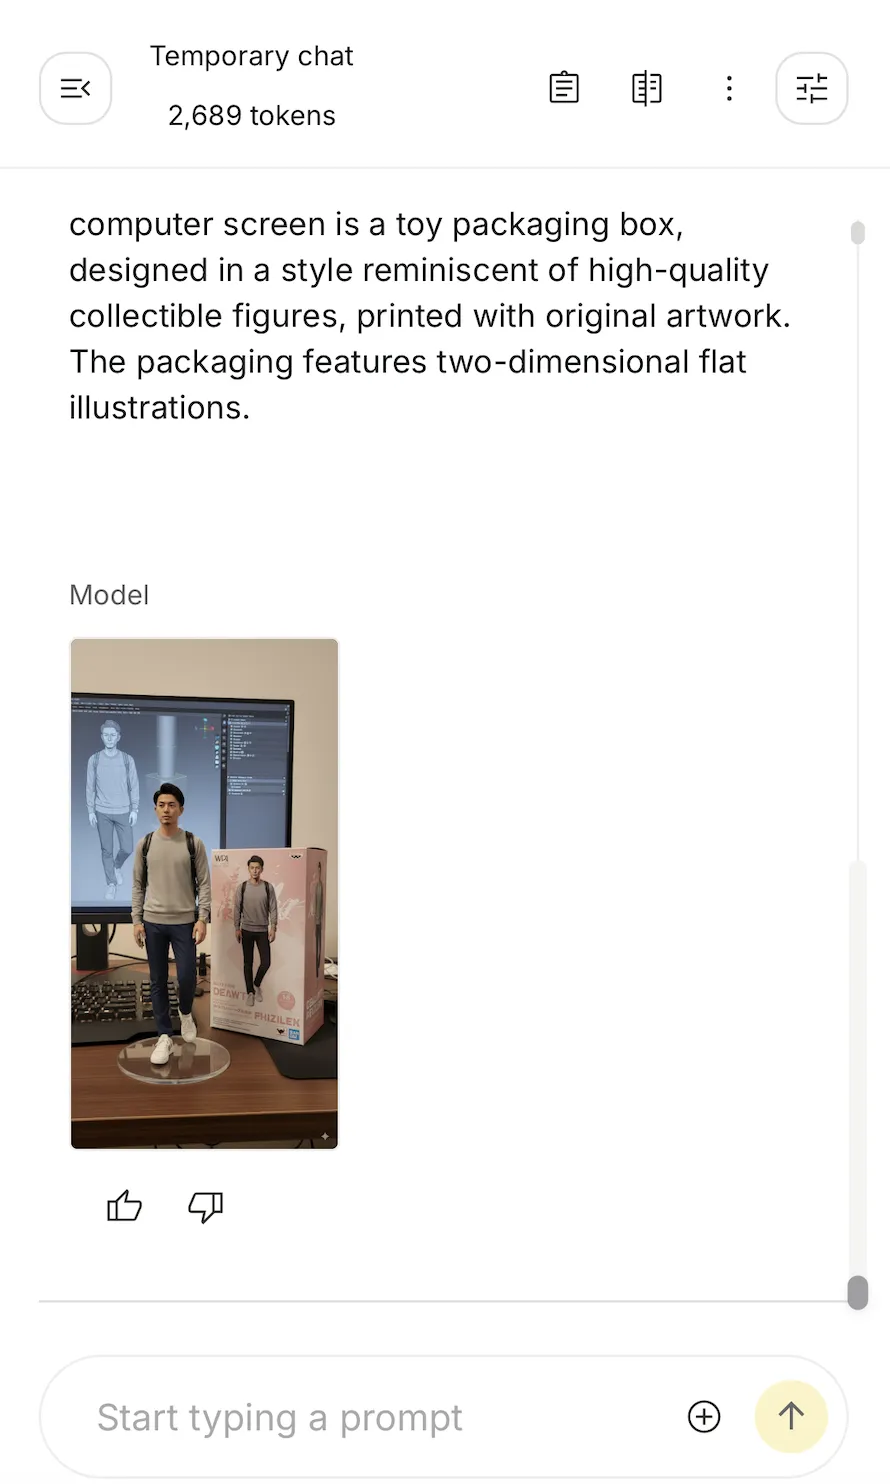Select the user prompt text about toy packaging
Viewport: 890px width, 1484px height.
(x=430, y=316)
